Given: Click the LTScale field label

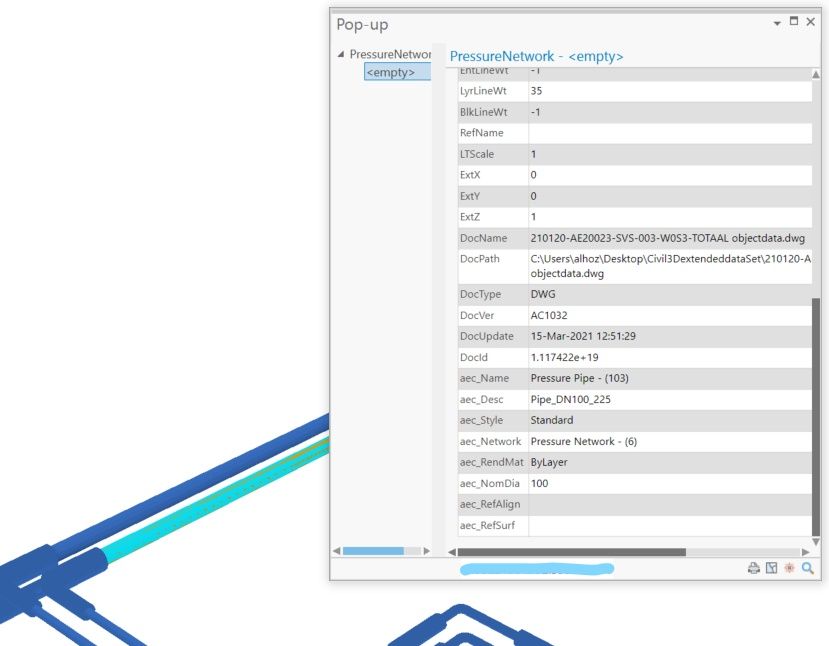Looking at the screenshot, I should click(x=476, y=154).
